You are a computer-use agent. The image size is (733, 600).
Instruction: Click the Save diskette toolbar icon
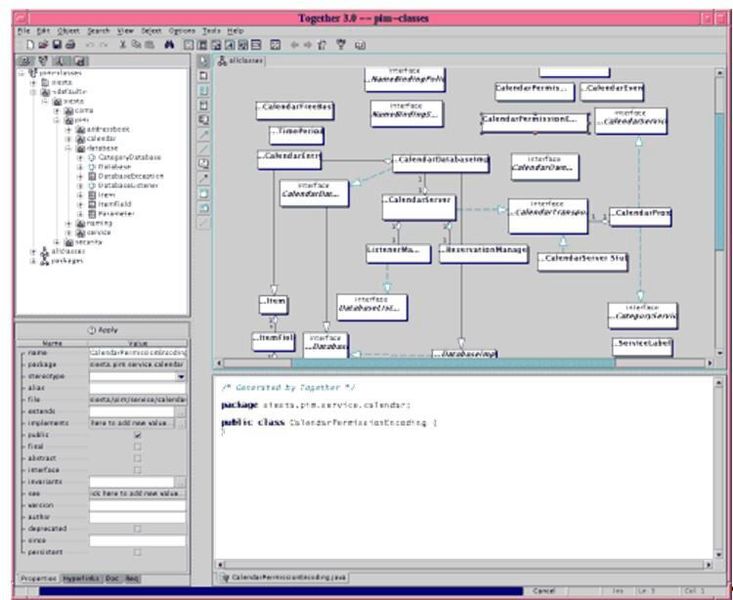57,45
